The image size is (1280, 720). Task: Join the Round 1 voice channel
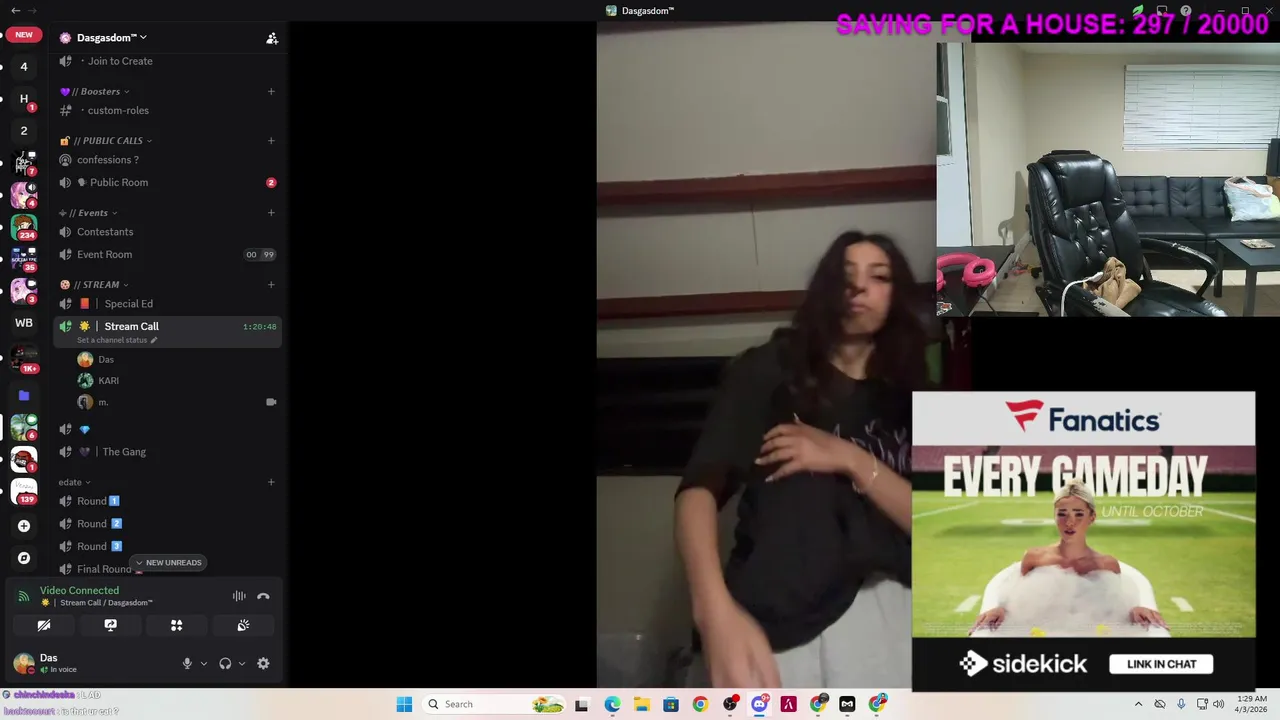tap(98, 501)
